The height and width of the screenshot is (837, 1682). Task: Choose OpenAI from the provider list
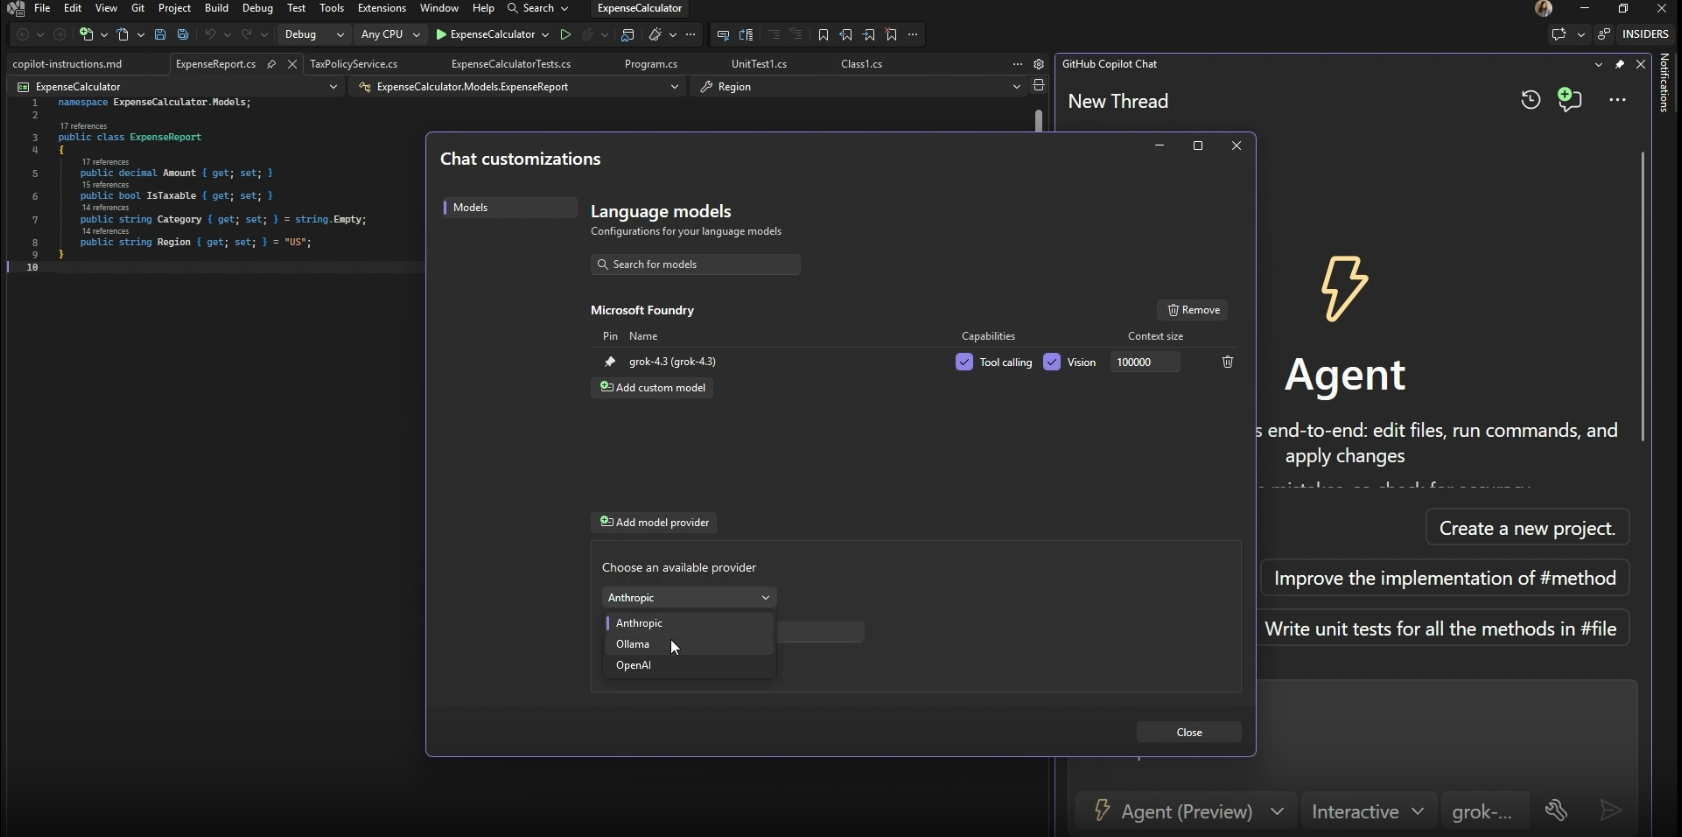[689, 665]
